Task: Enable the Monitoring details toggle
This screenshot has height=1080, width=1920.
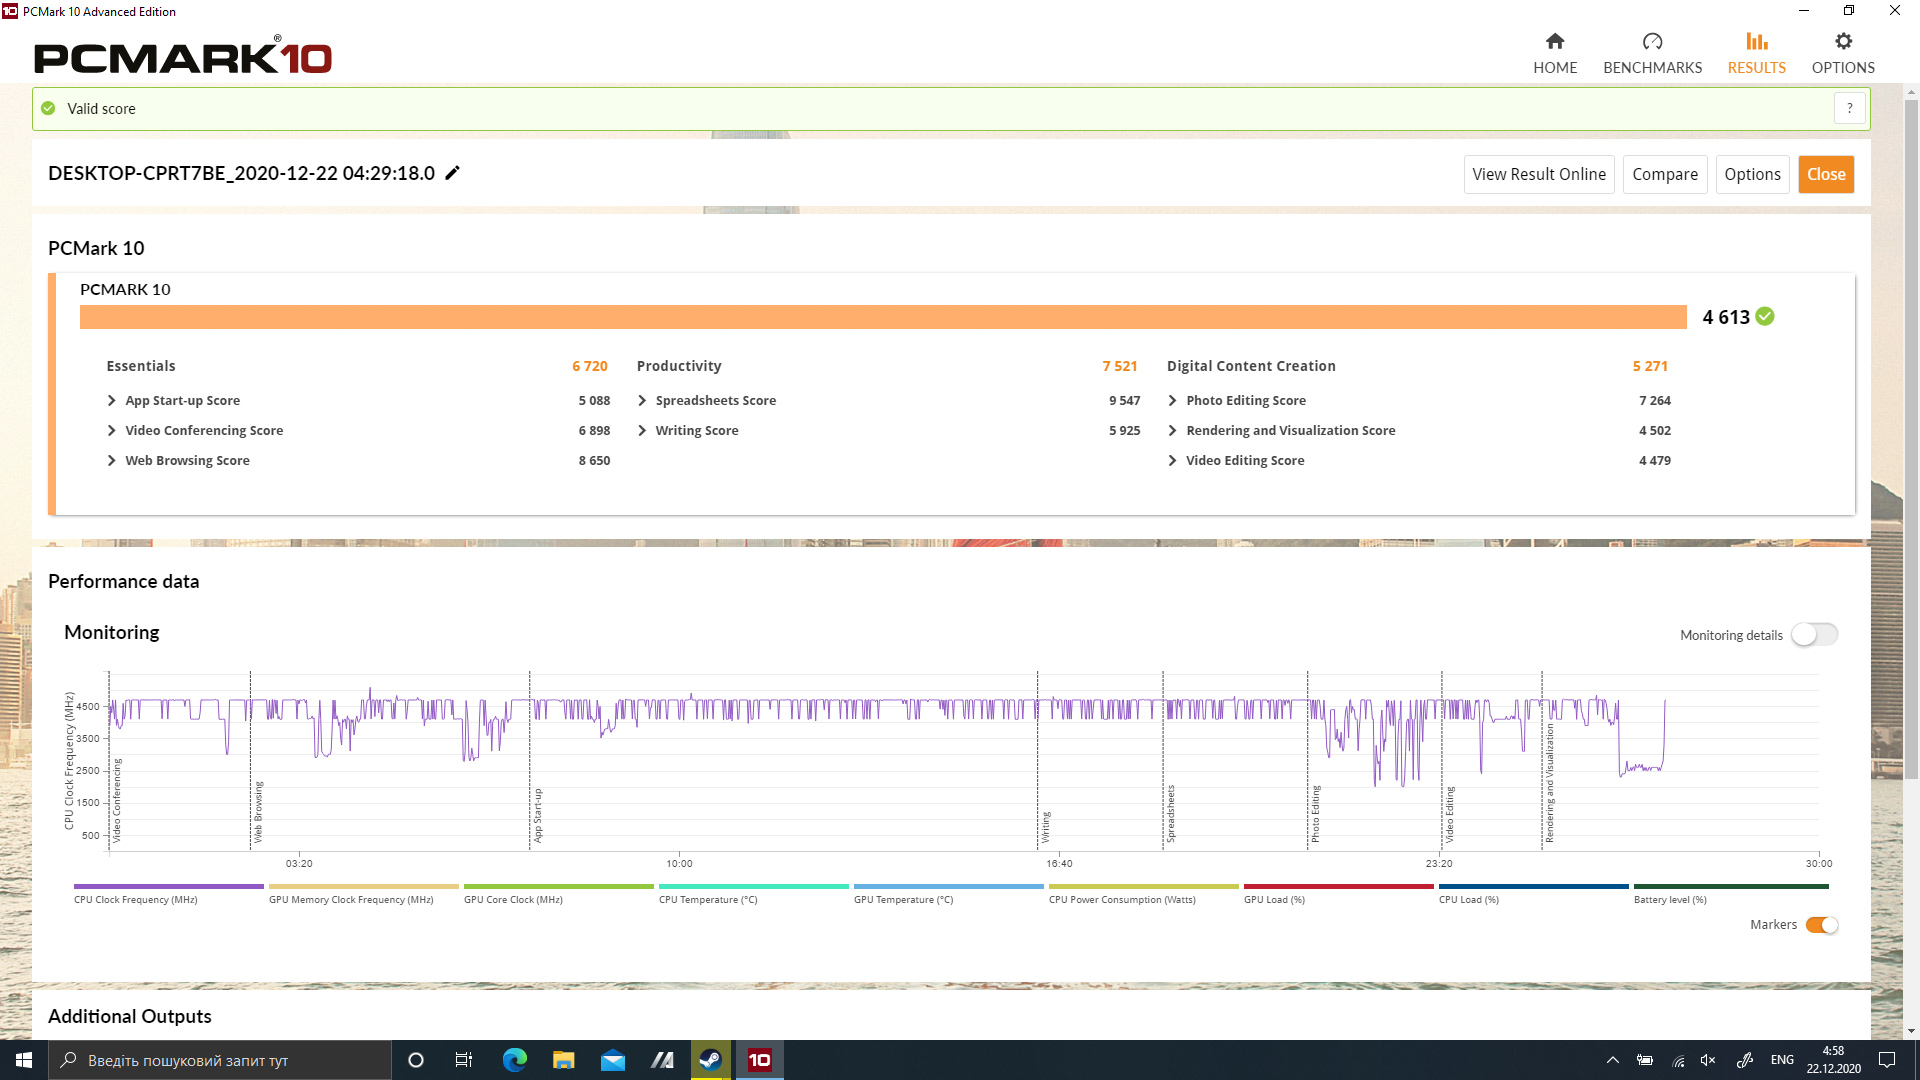Action: [x=1814, y=635]
